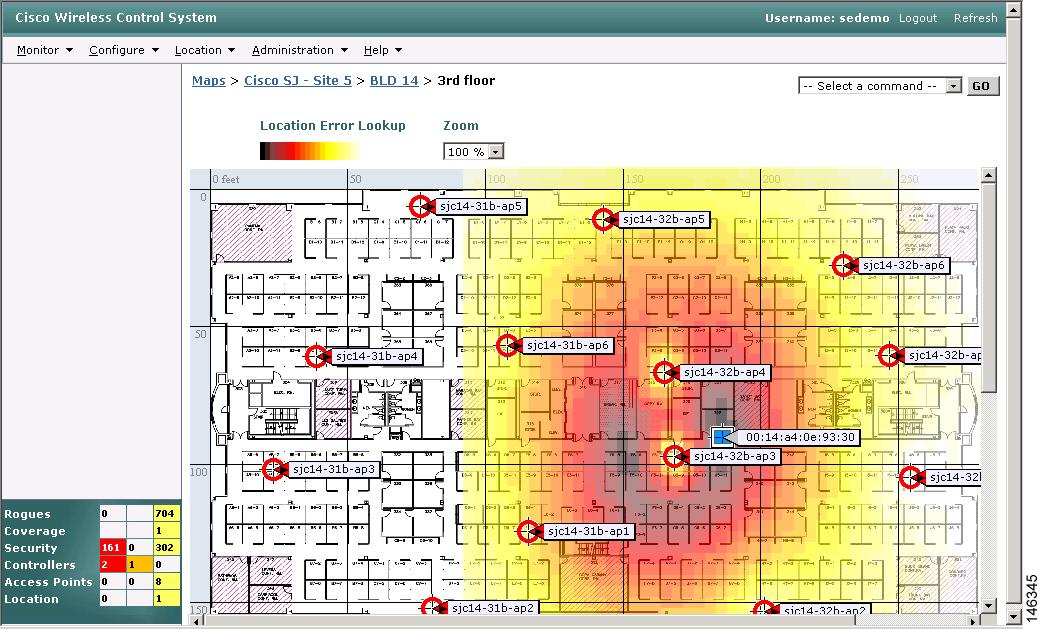Click the Refresh link
Screen dimensions: 1041x629
pos(975,18)
